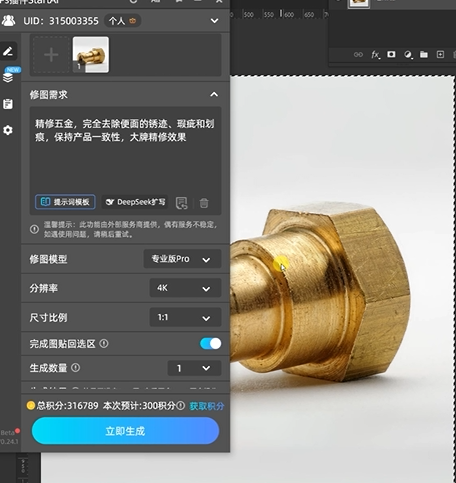Click link layers icon in Layers panel
Viewport: 456px width, 483px height.
point(358,55)
